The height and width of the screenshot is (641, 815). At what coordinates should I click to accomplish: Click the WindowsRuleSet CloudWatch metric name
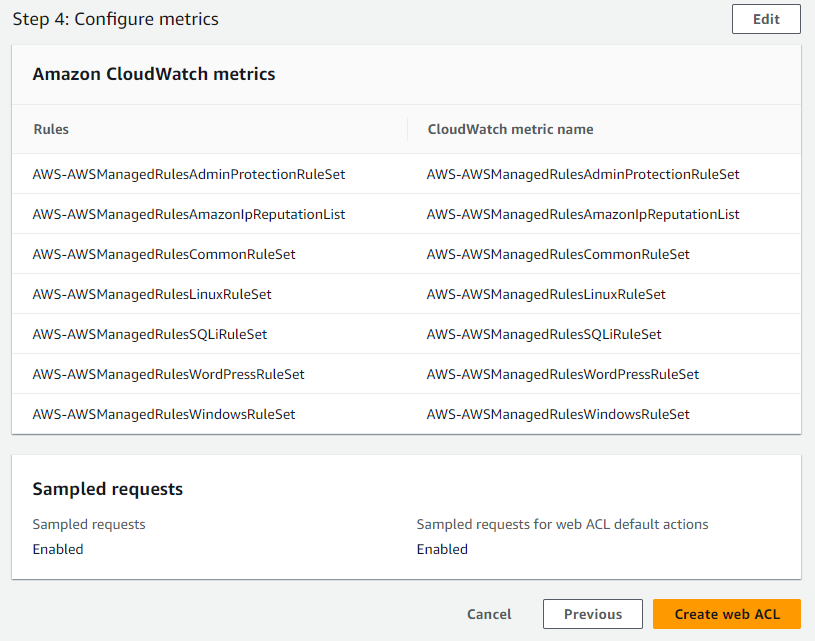point(558,414)
